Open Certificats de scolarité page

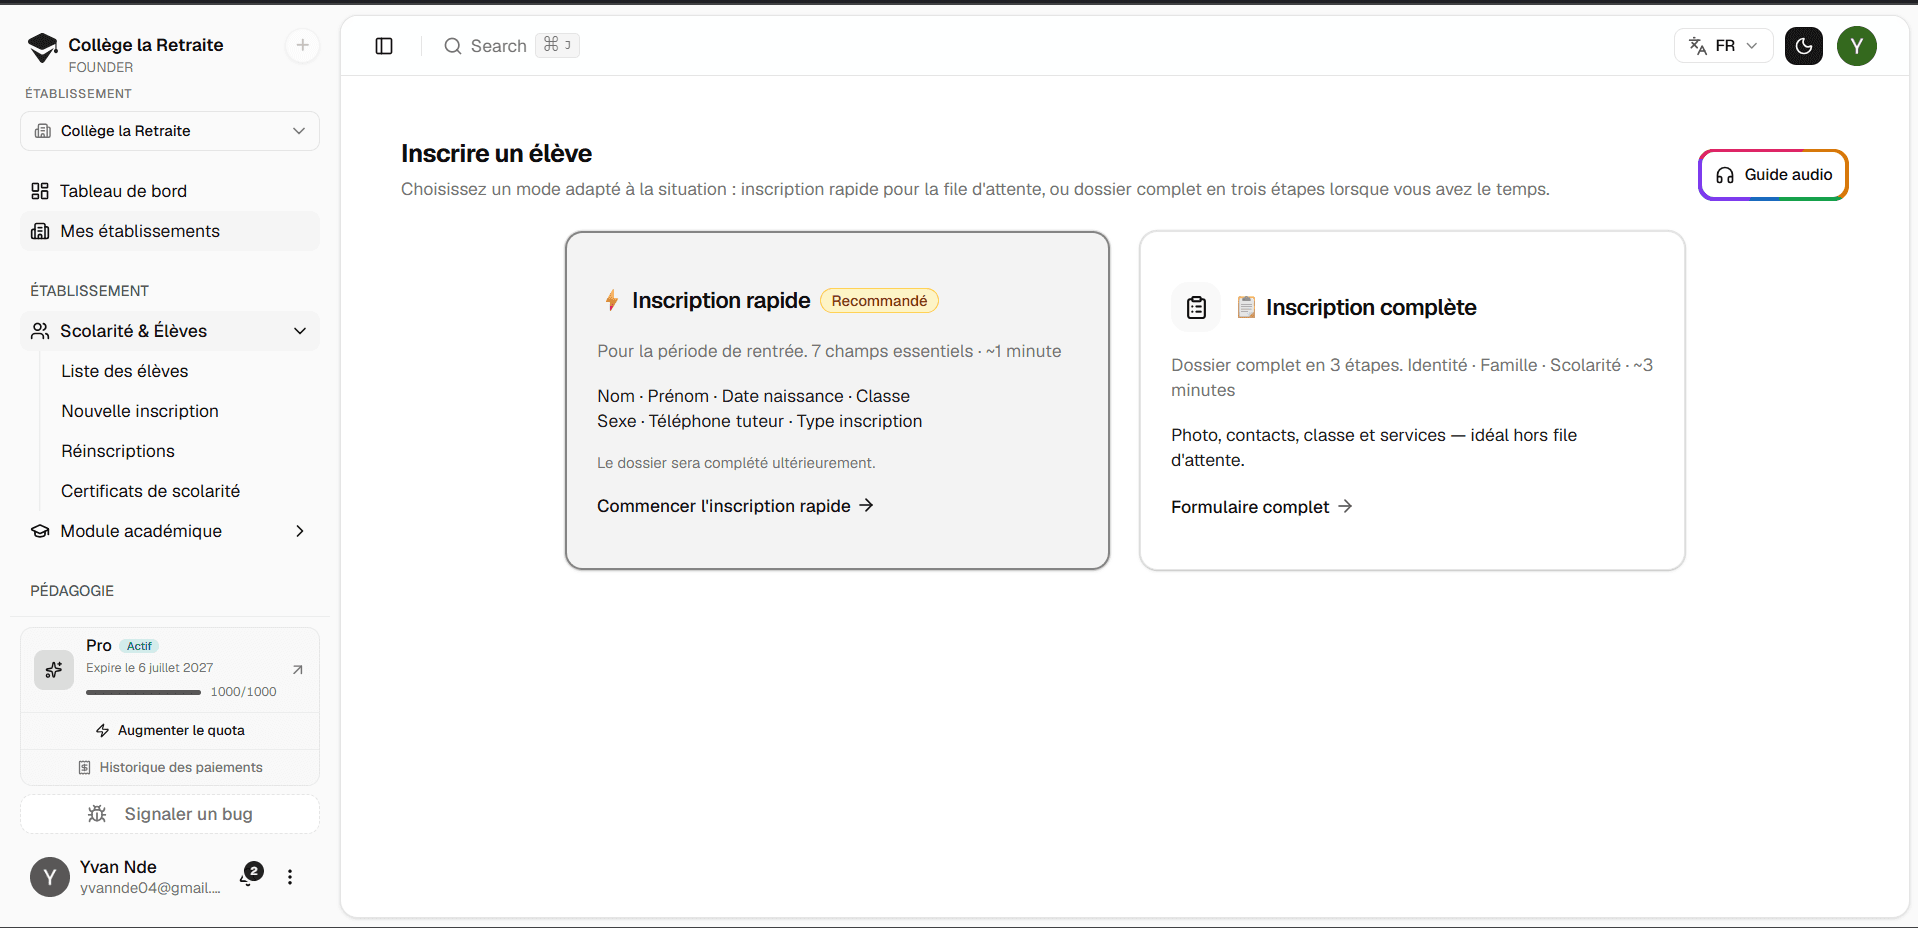pyautogui.click(x=151, y=491)
